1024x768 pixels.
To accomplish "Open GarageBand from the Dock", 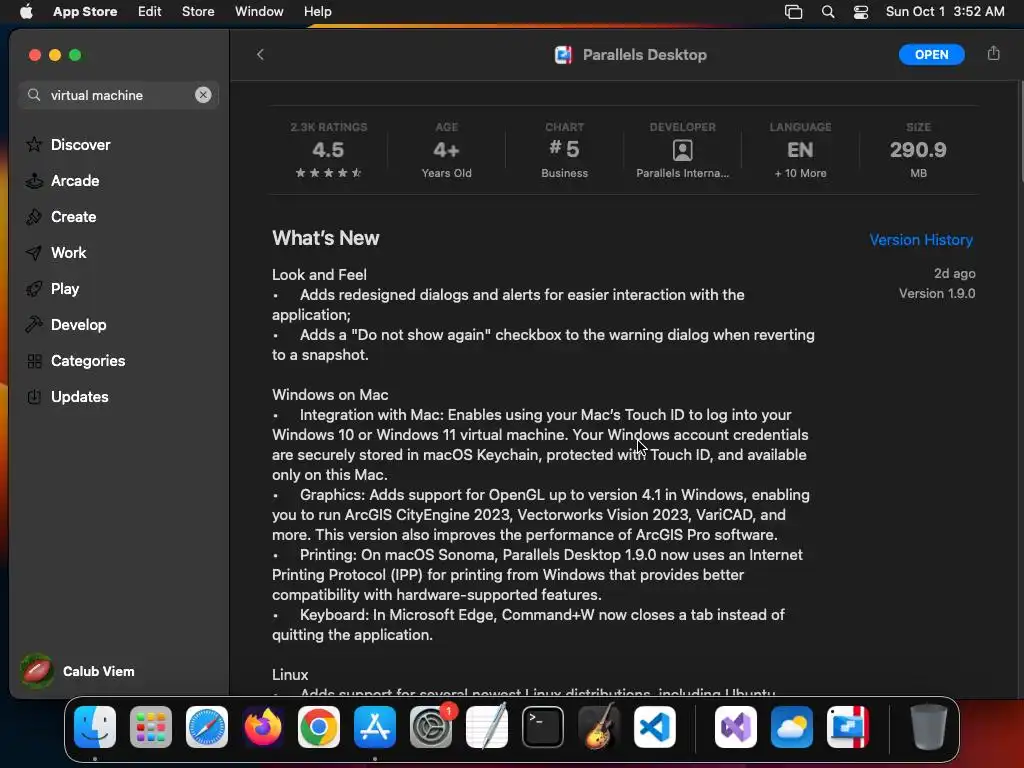I will [x=599, y=727].
